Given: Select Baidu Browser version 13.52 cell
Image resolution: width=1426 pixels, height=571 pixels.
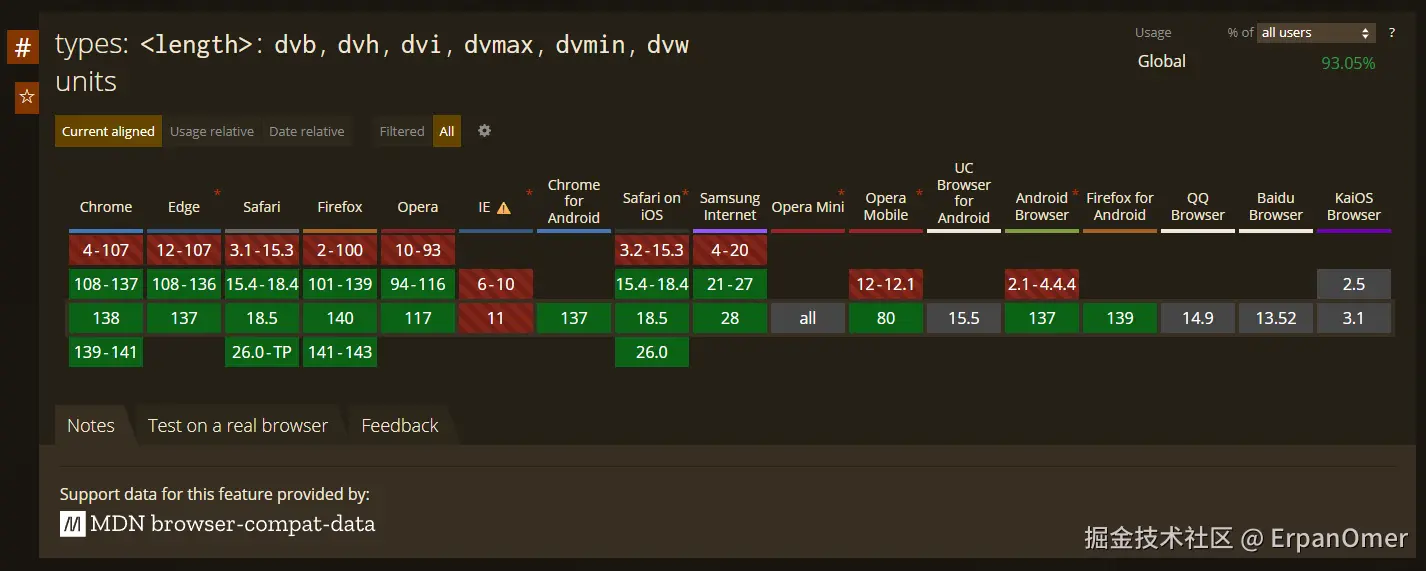Looking at the screenshot, I should (x=1276, y=318).
